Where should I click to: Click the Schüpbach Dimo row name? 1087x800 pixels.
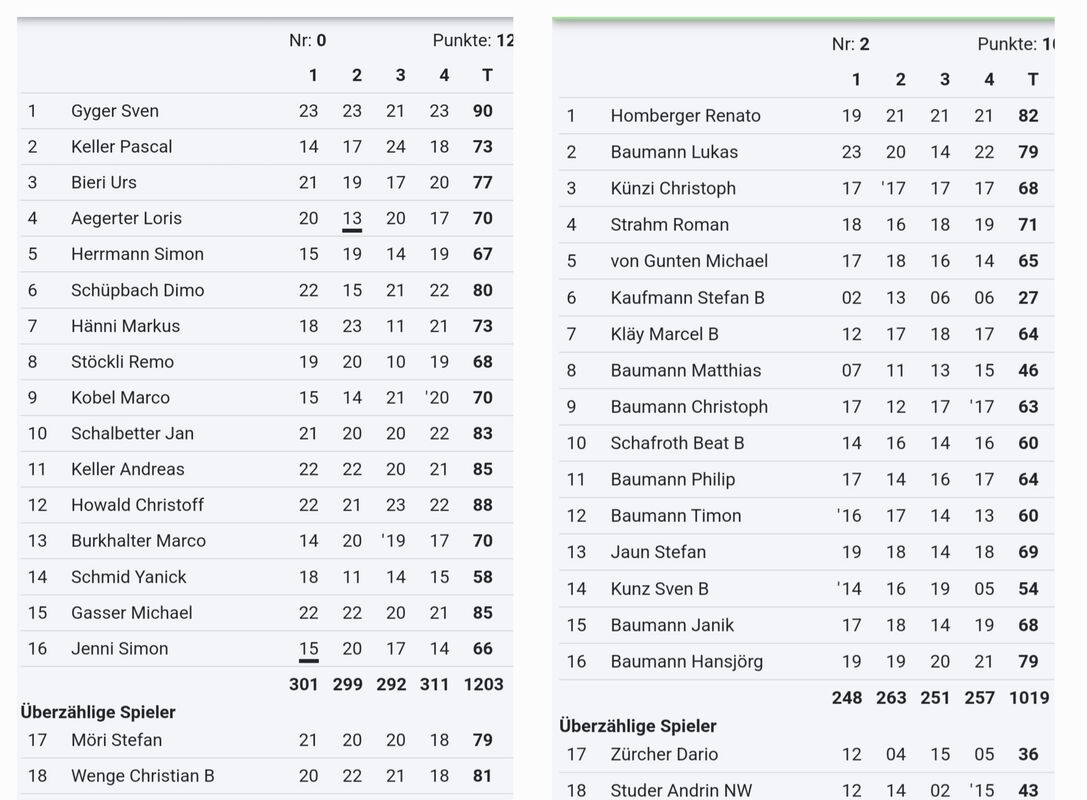point(137,290)
